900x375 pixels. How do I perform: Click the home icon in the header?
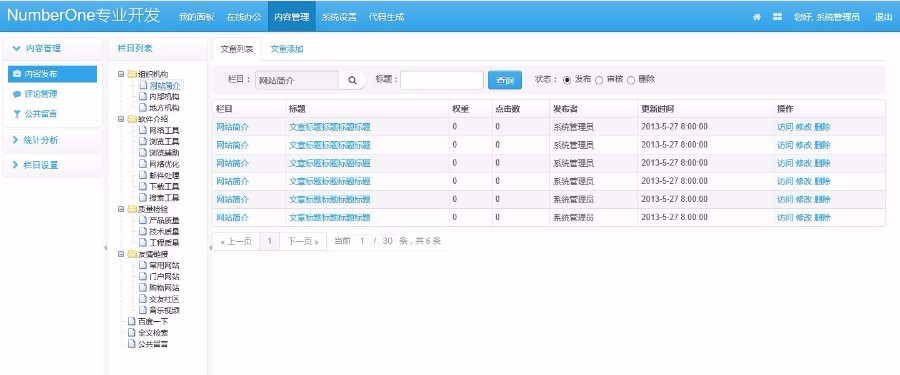coord(757,17)
